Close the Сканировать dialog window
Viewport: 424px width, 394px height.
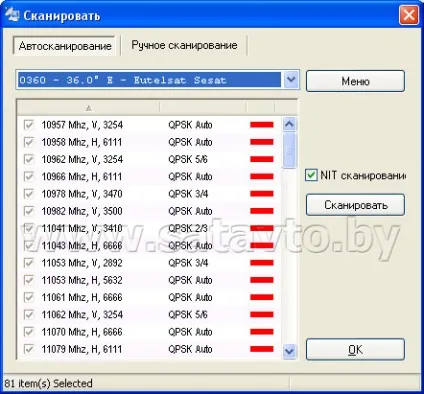tap(409, 15)
